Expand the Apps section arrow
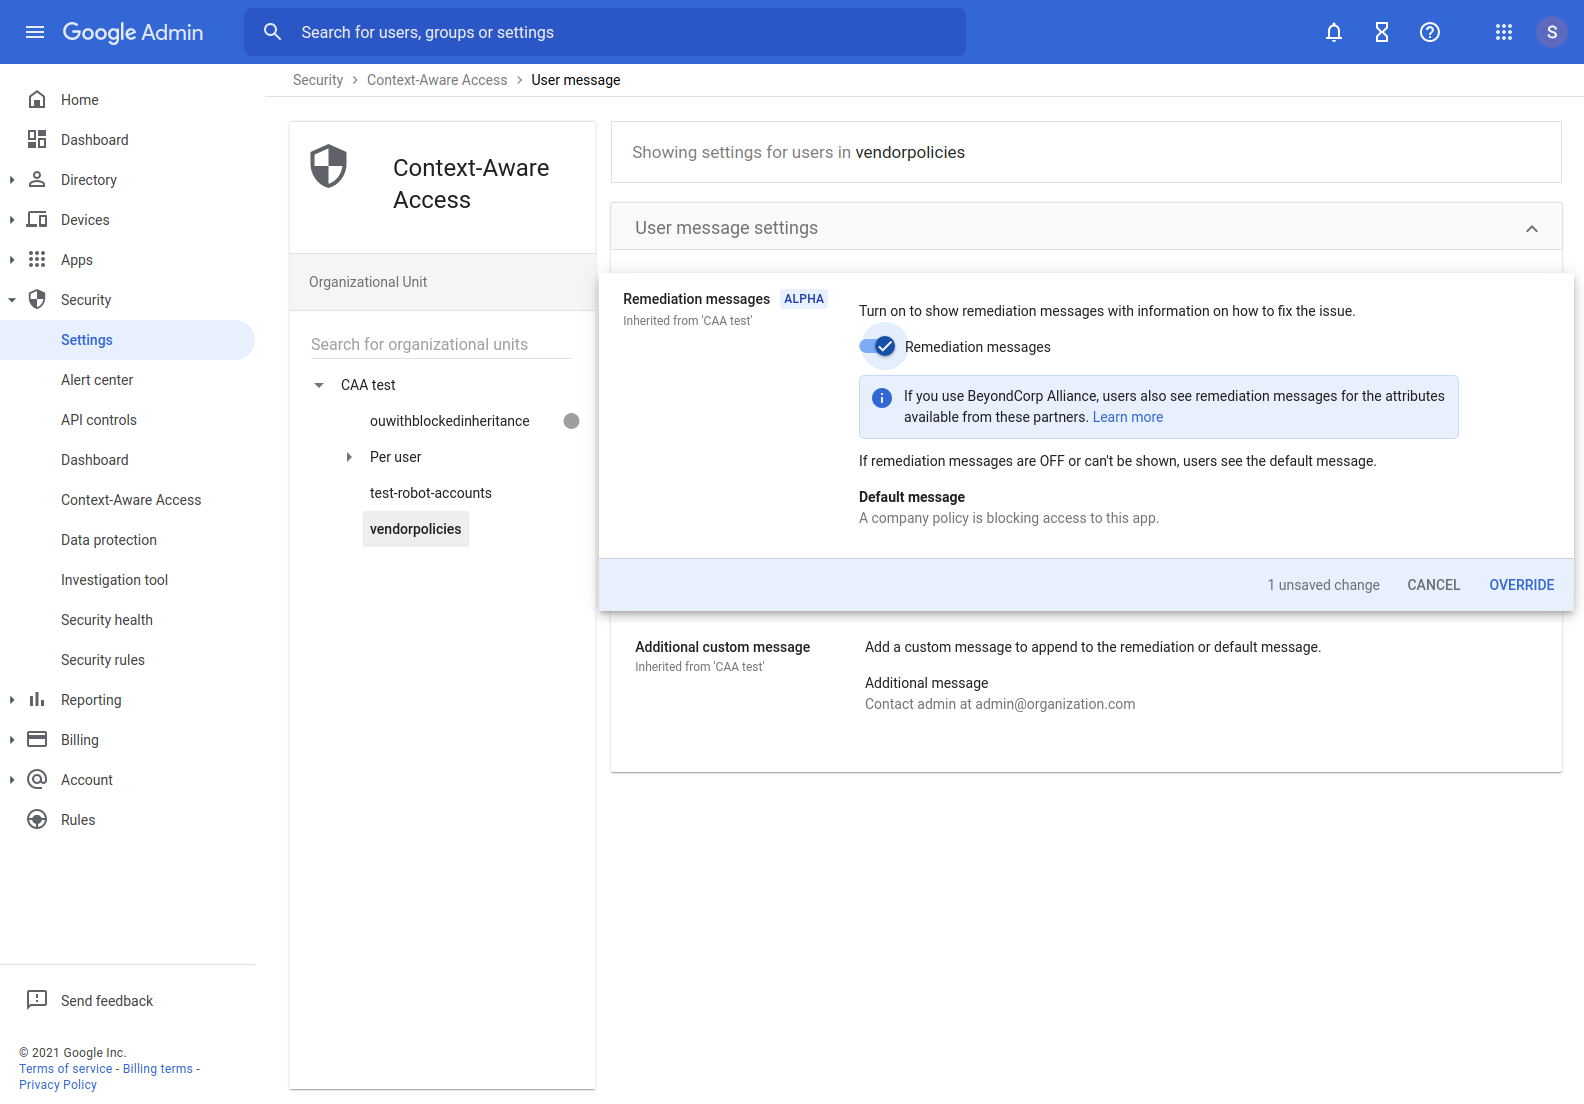1584x1104 pixels. [x=12, y=260]
